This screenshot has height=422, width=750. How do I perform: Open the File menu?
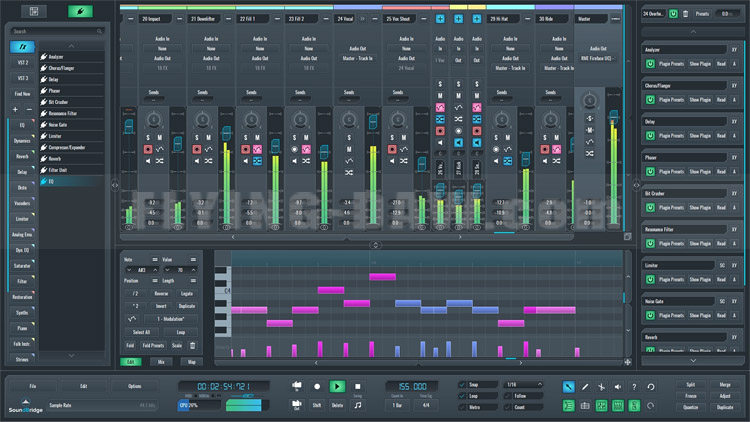pyautogui.click(x=33, y=386)
